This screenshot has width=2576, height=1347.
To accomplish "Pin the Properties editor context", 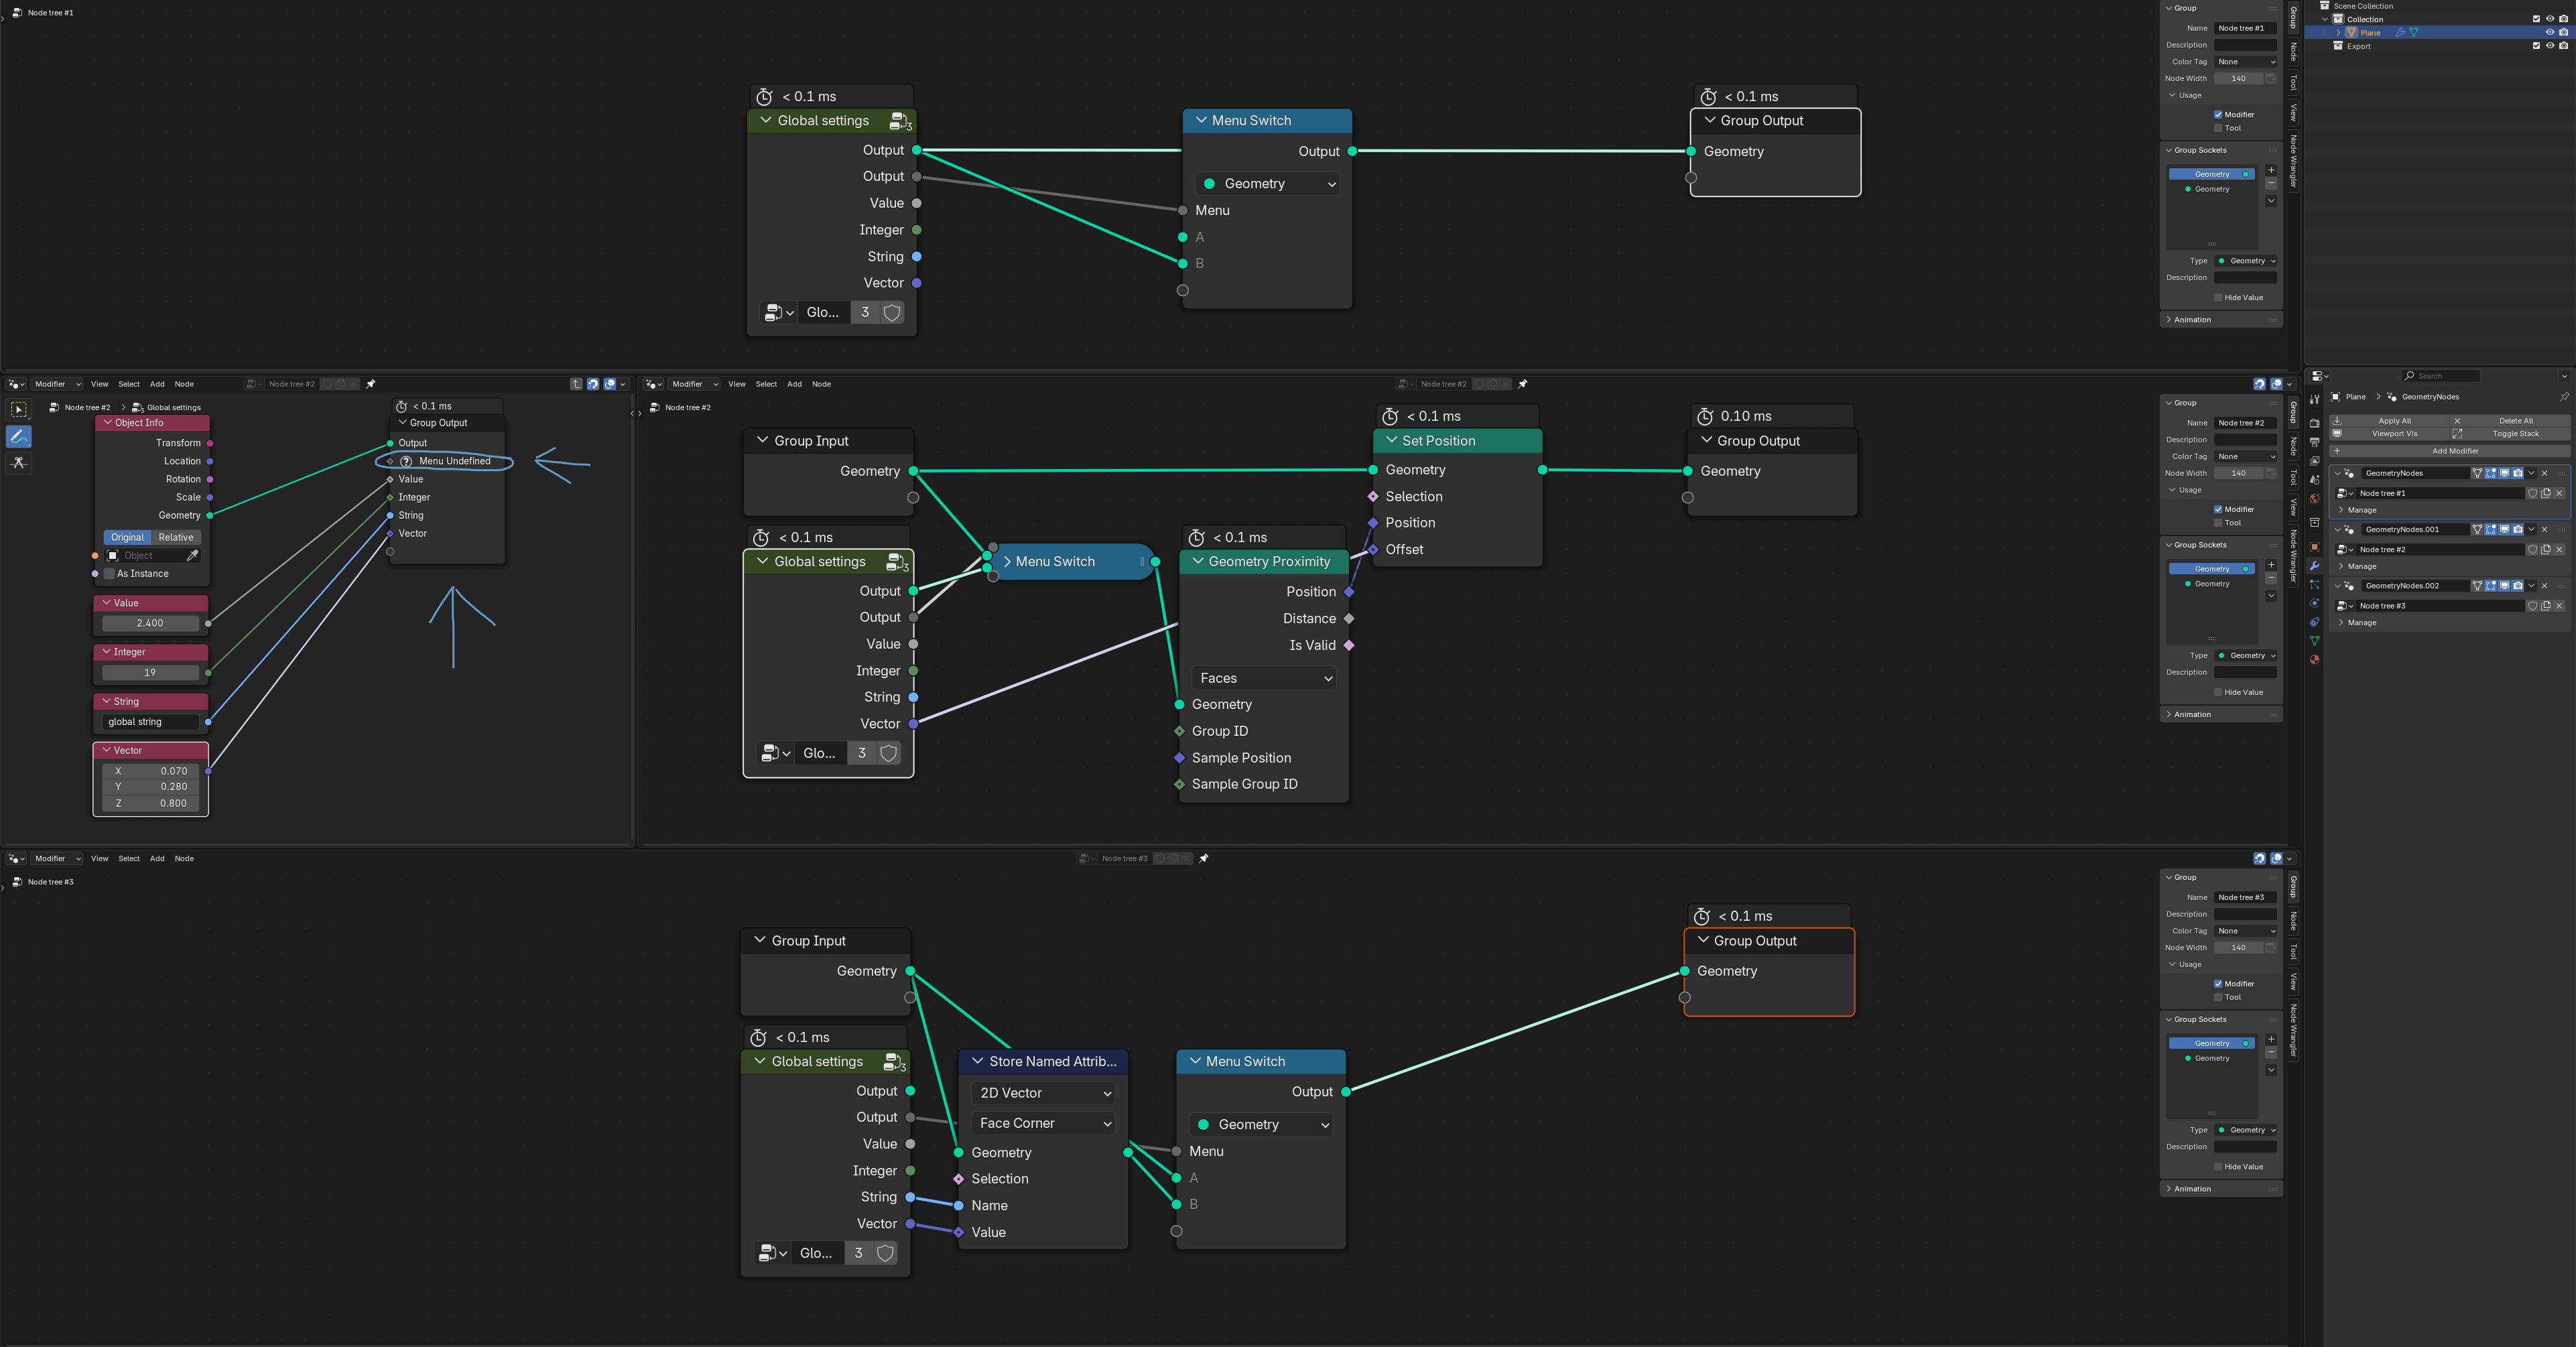I will click(2564, 397).
